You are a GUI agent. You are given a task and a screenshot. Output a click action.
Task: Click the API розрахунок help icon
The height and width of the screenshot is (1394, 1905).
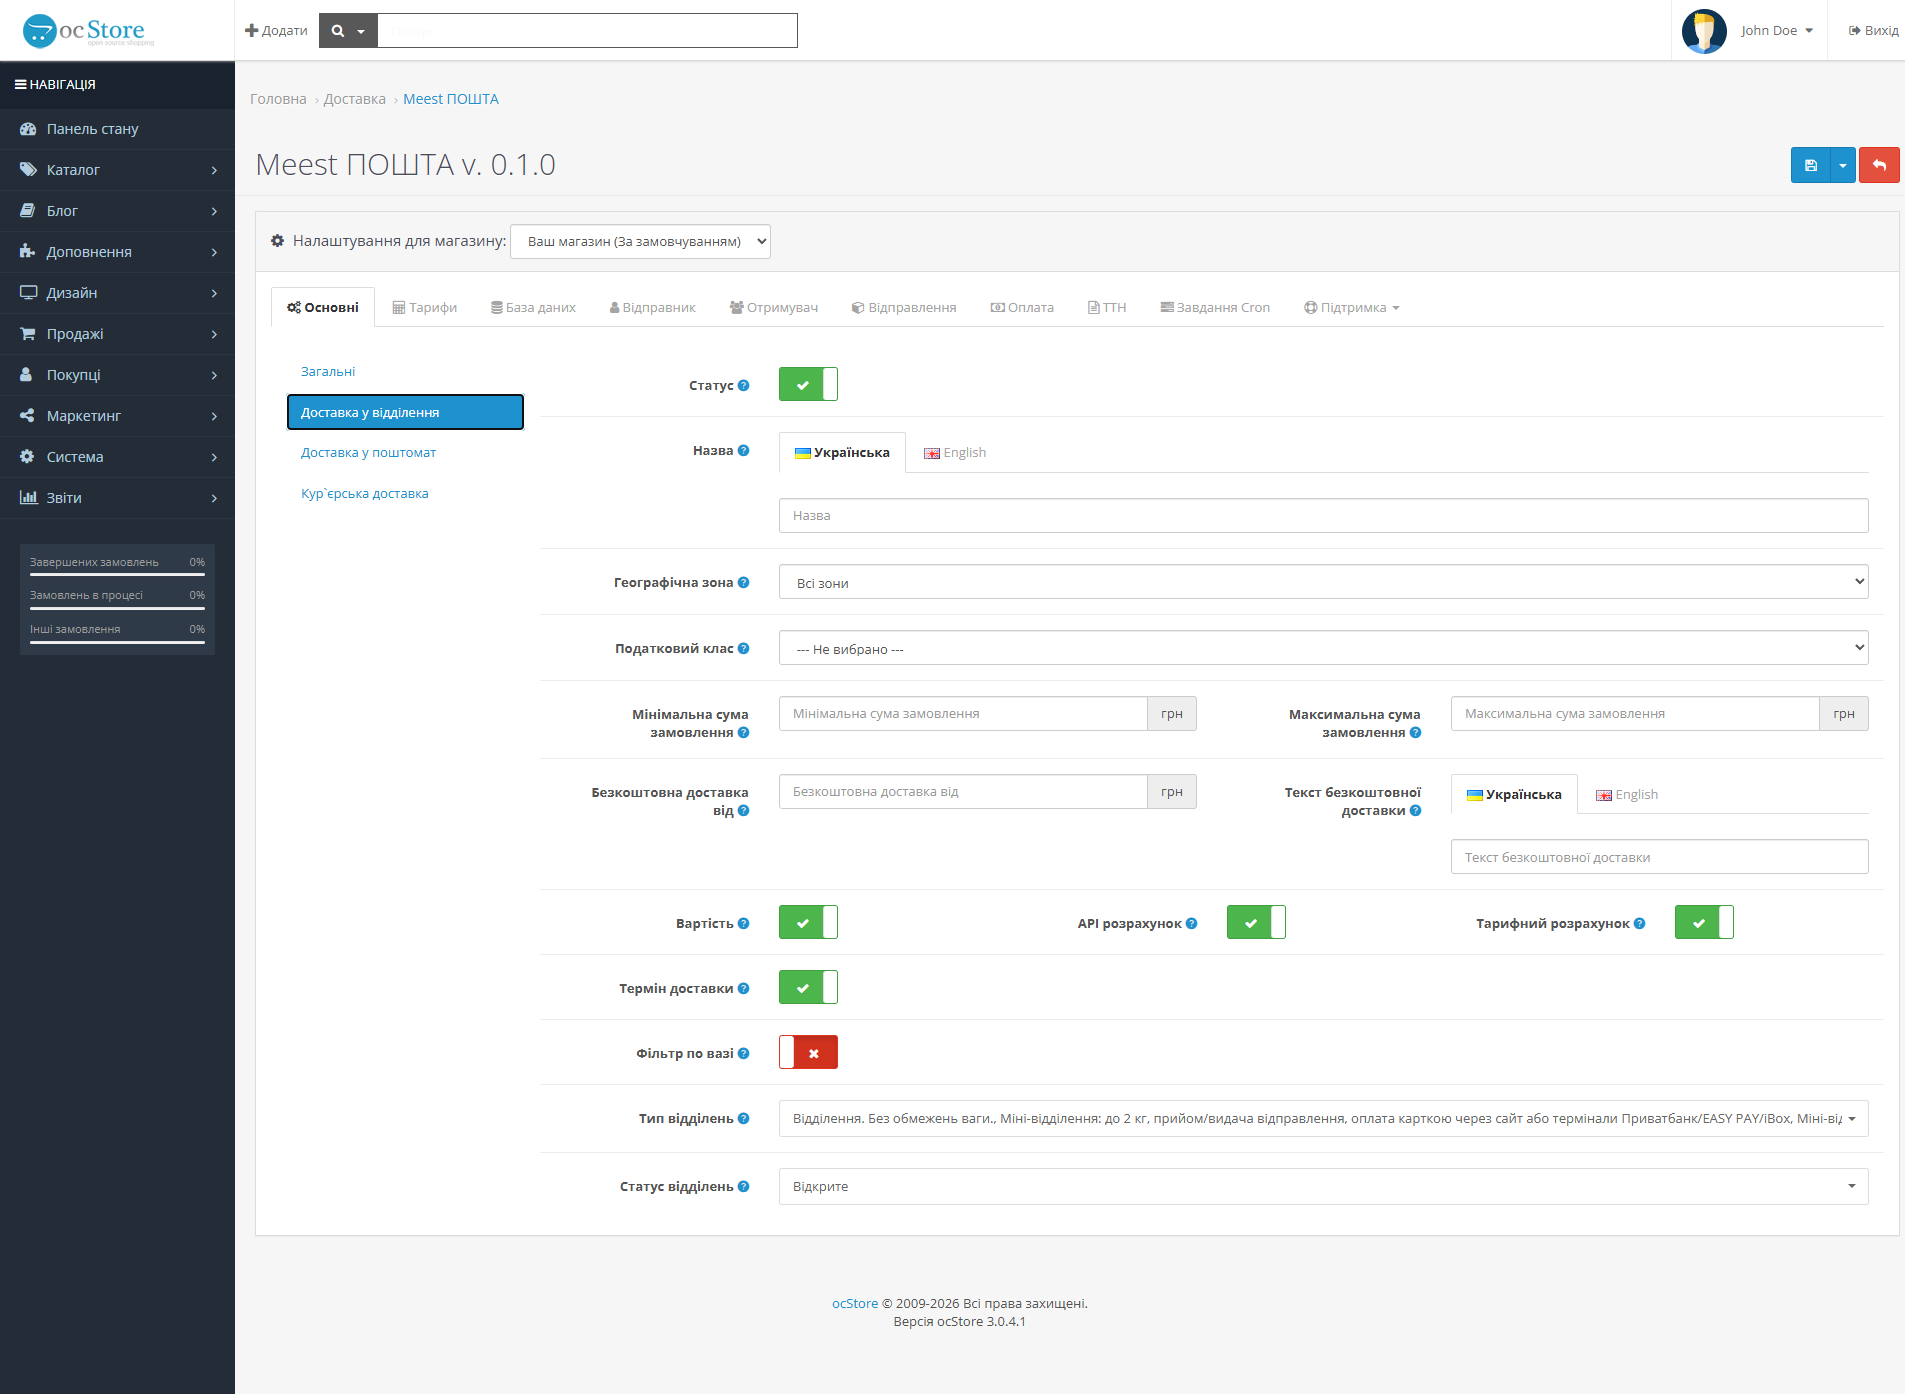(1191, 923)
